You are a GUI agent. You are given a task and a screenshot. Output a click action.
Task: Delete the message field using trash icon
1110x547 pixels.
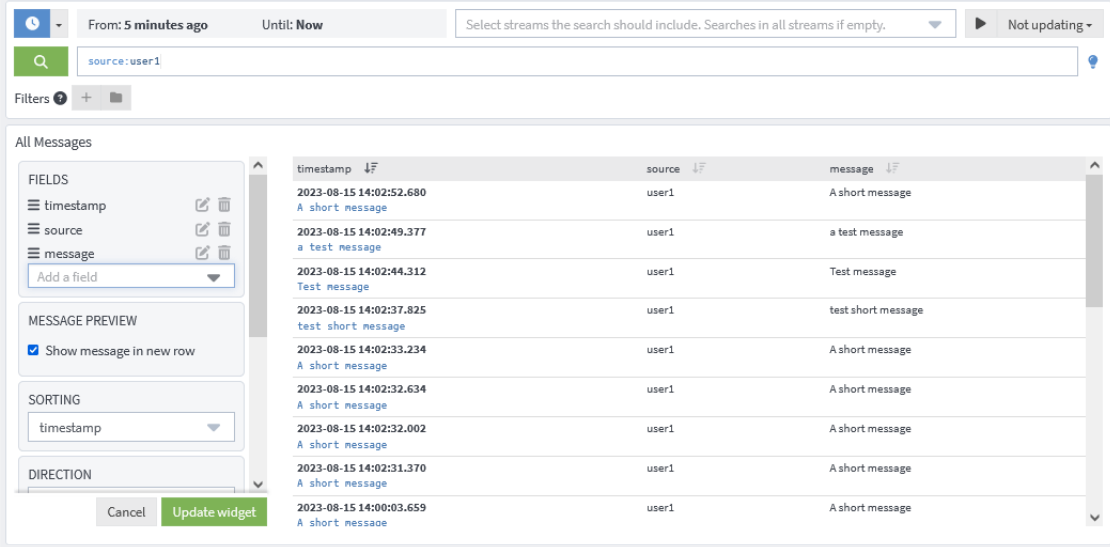click(x=224, y=254)
